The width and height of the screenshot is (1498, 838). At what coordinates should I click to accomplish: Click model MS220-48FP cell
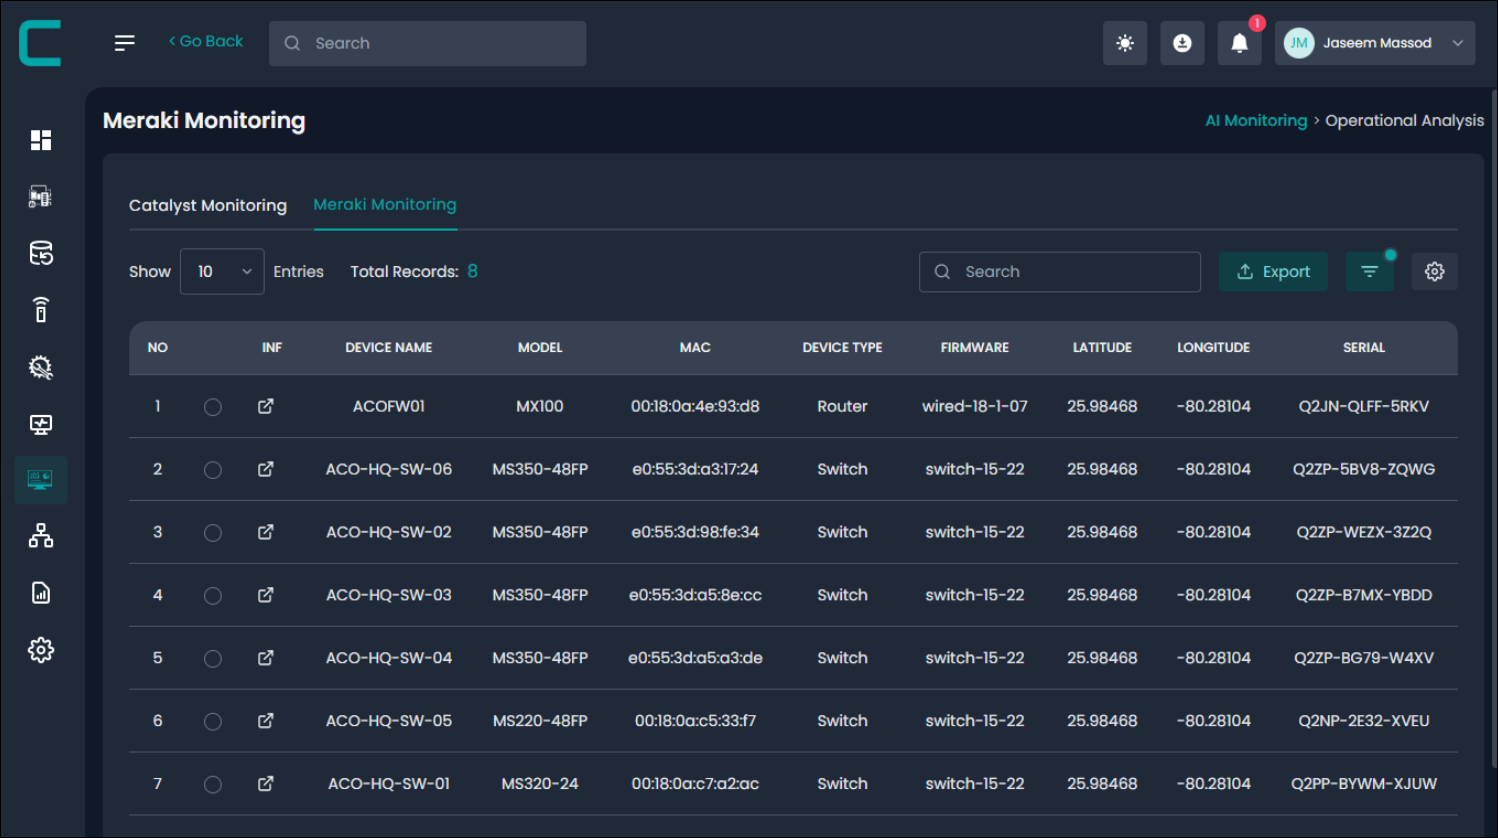[540, 721]
